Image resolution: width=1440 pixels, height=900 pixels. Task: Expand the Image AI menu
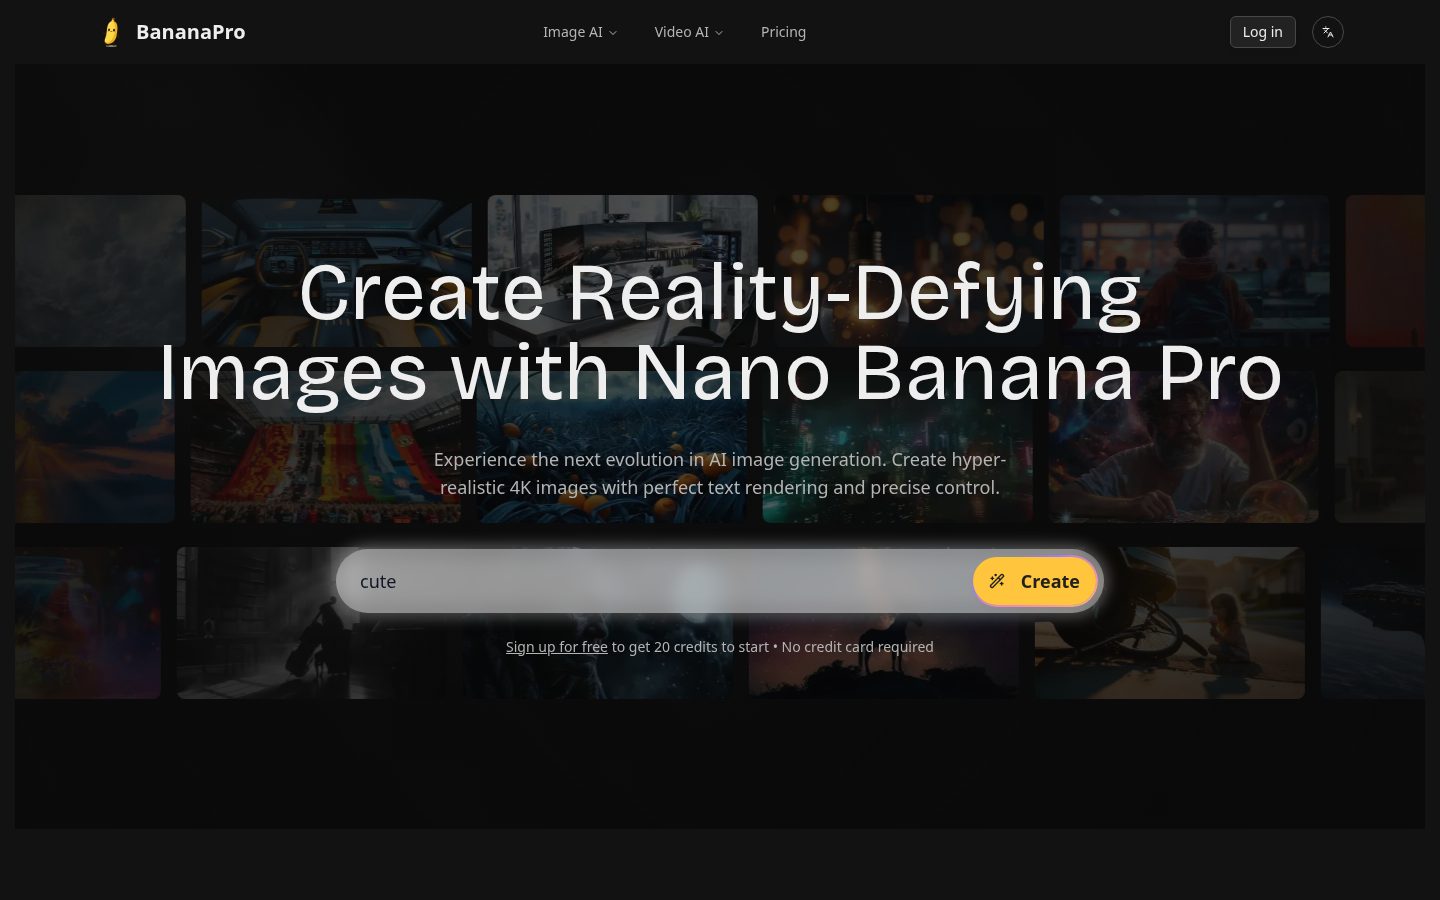pos(580,32)
